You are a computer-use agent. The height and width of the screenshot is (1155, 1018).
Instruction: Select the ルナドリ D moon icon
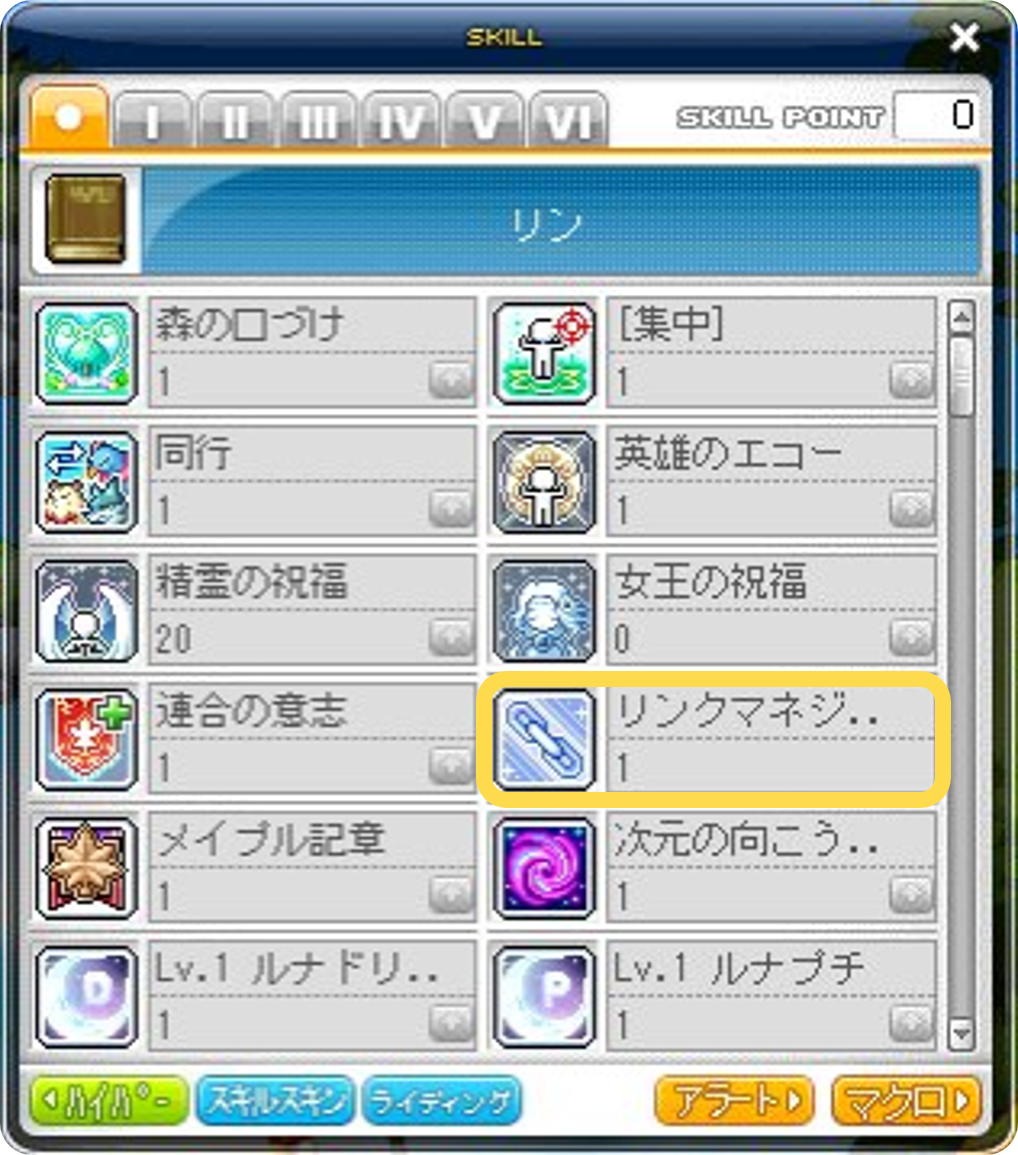click(87, 997)
